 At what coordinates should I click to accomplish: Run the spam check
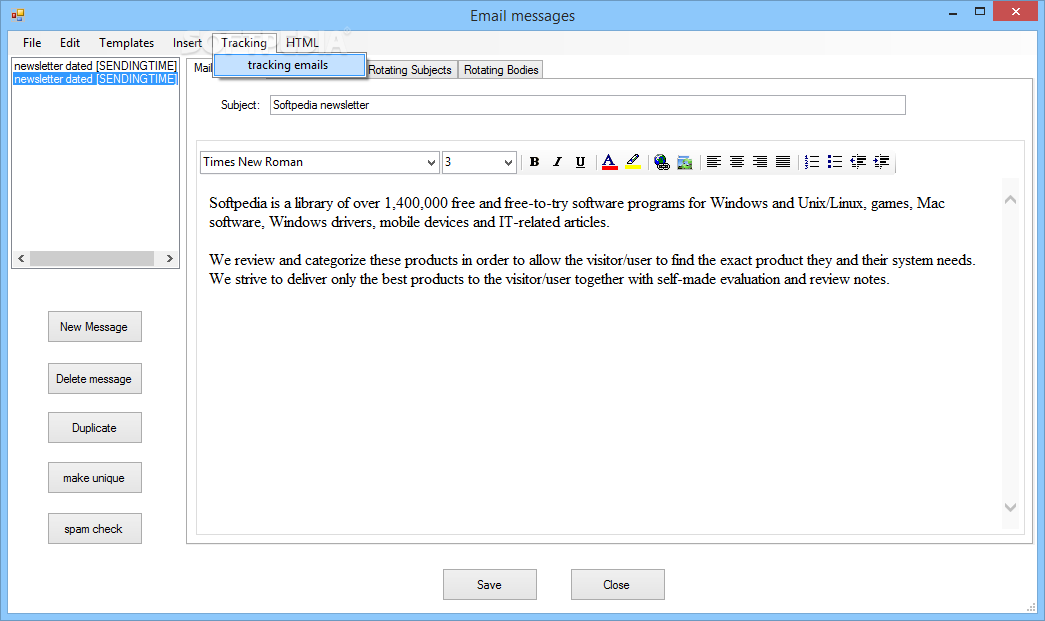95,528
